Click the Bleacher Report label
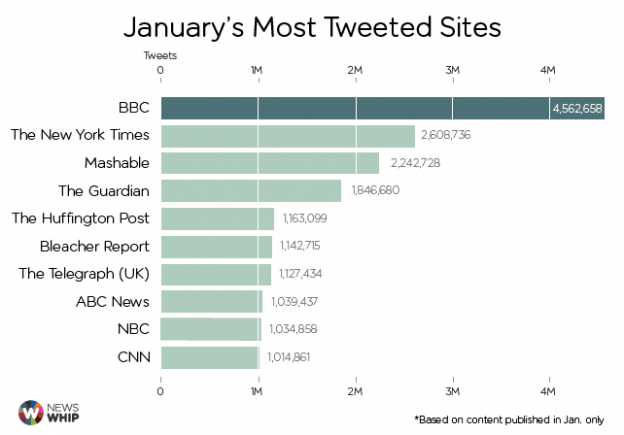Viewport: 624px width, 435px height. (95, 246)
